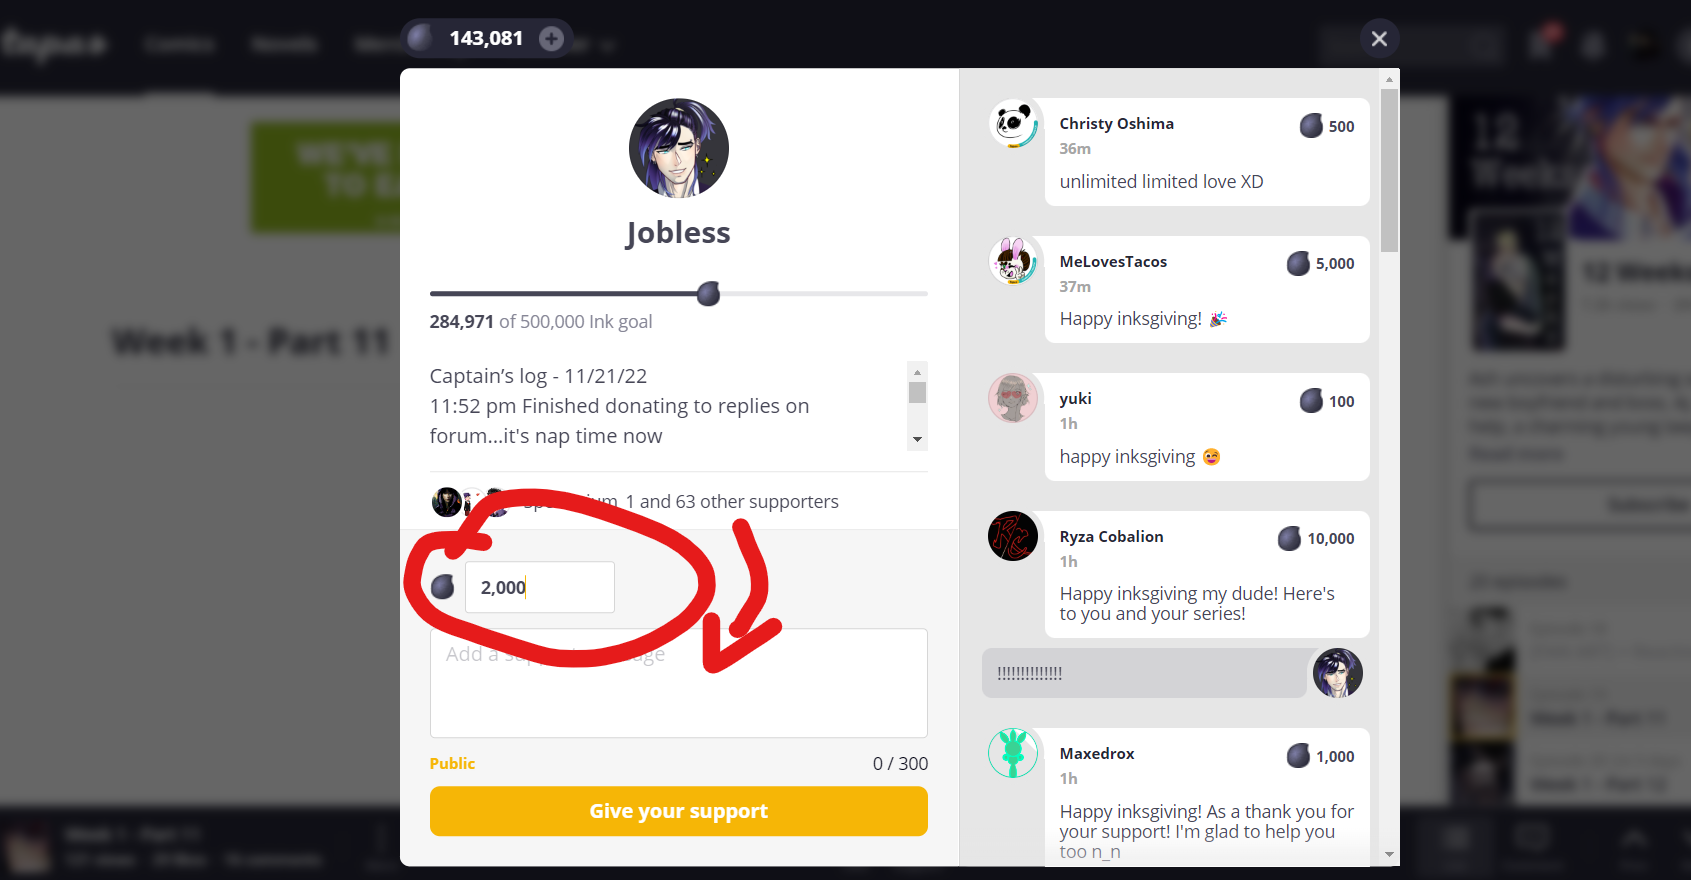Close the support dialog with X
The height and width of the screenshot is (880, 1691).
tap(1379, 39)
